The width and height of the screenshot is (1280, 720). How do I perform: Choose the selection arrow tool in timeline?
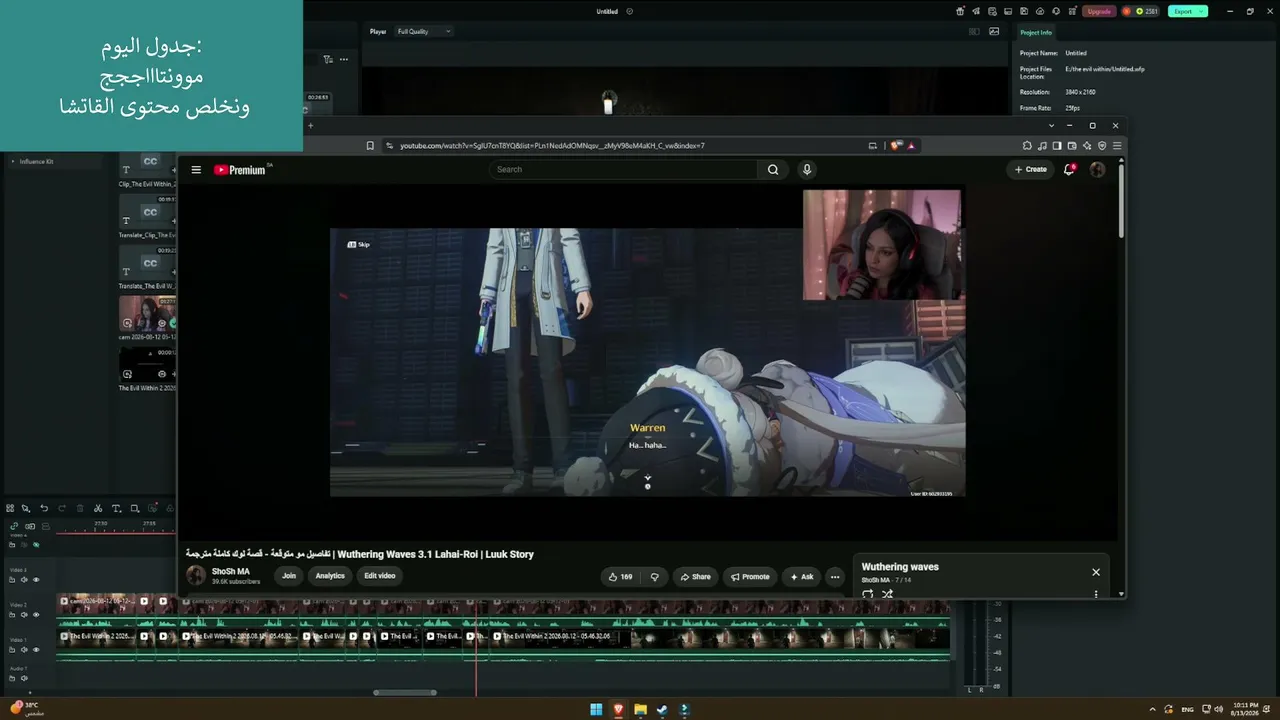tap(26, 508)
